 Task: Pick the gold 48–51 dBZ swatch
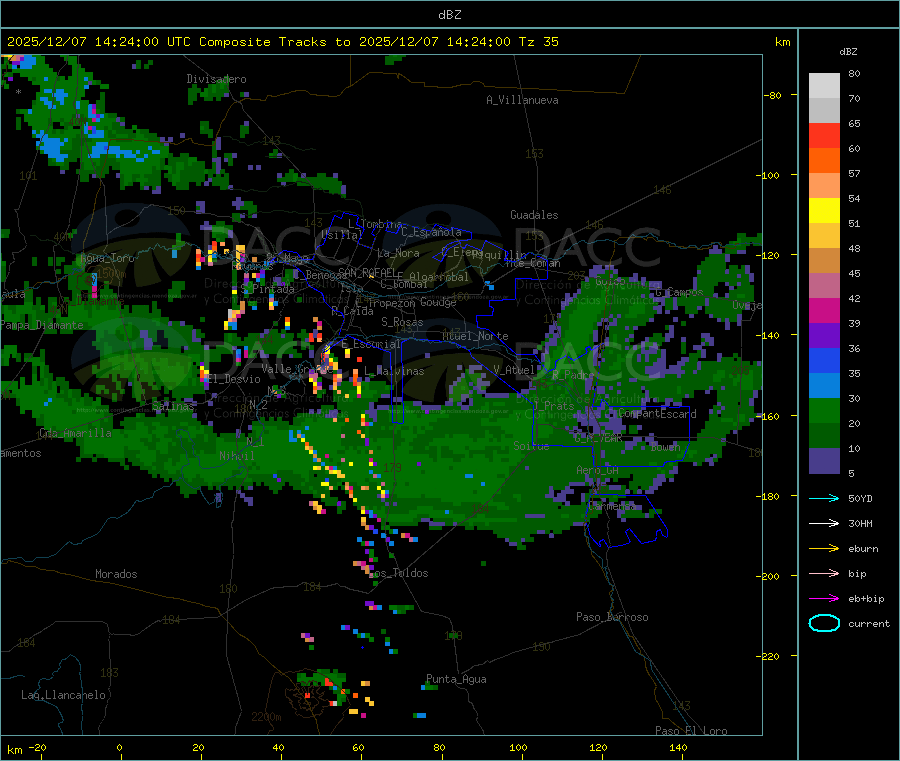tap(824, 236)
